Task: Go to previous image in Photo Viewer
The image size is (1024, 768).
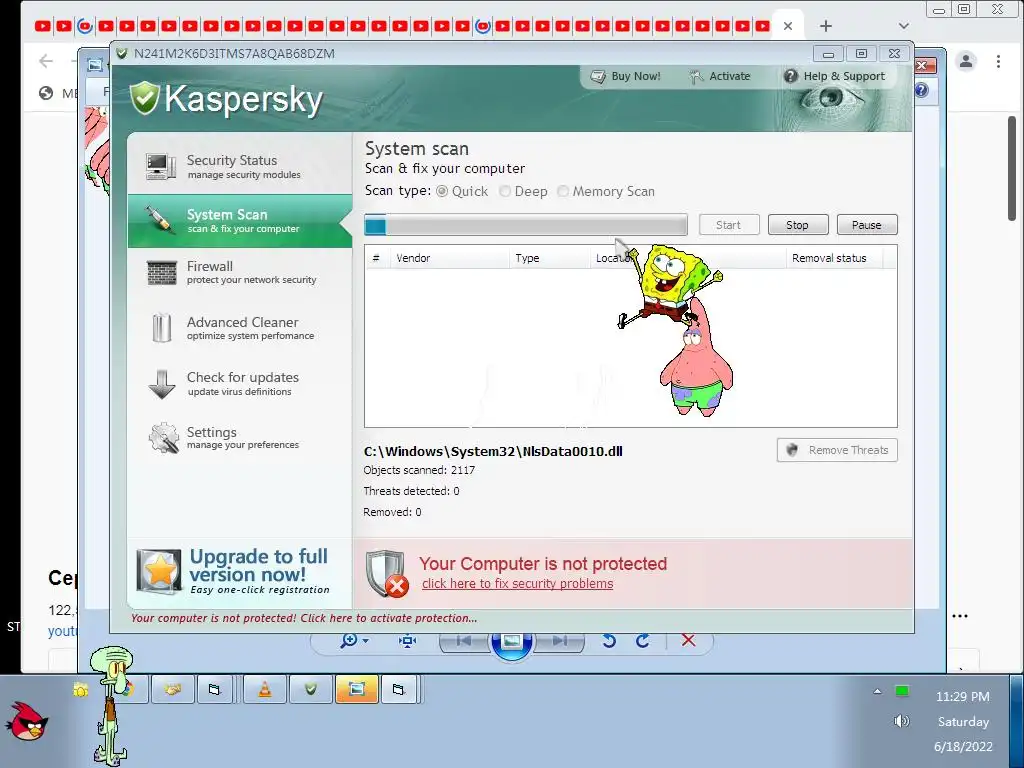Action: pyautogui.click(x=464, y=641)
